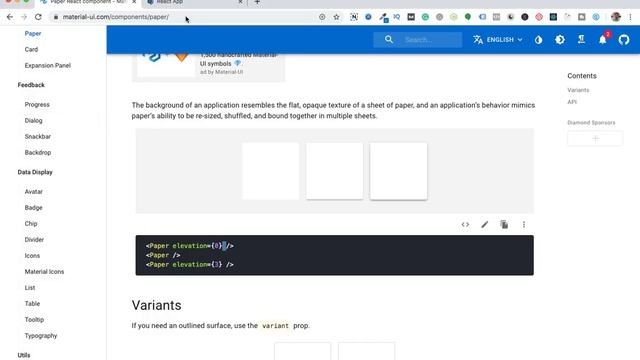Click the browser forward arrow
This screenshot has height=360, width=640.
pos(24,17)
